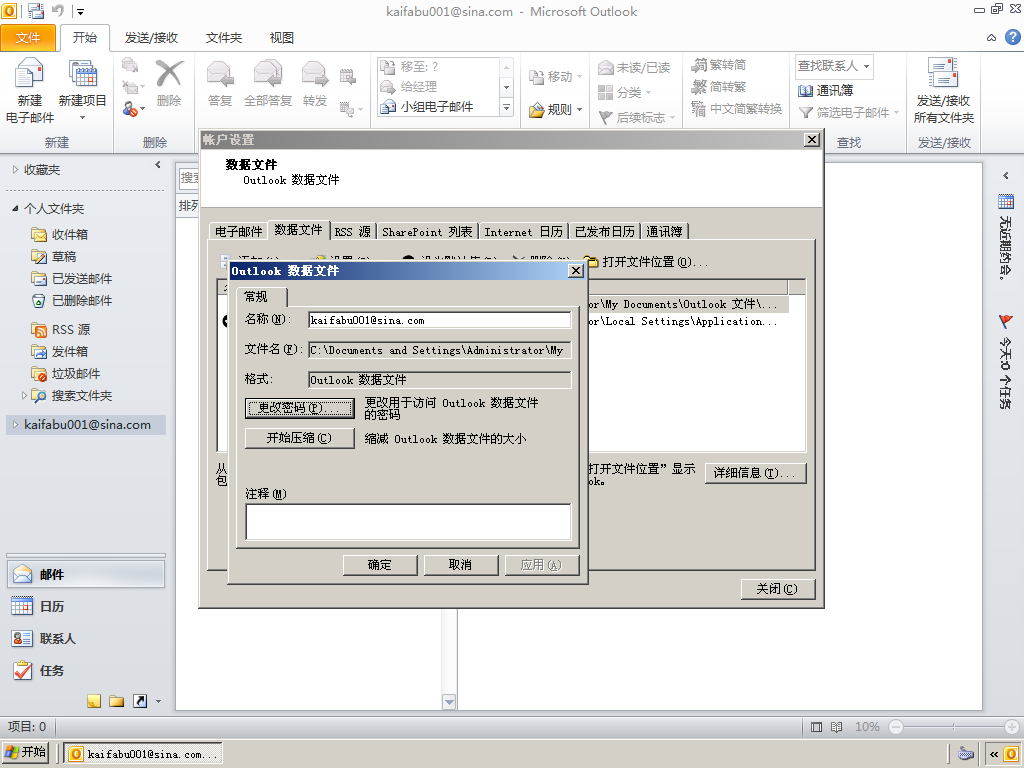
Task: Click Compact Now (开始压缩) button
Action: pos(300,438)
